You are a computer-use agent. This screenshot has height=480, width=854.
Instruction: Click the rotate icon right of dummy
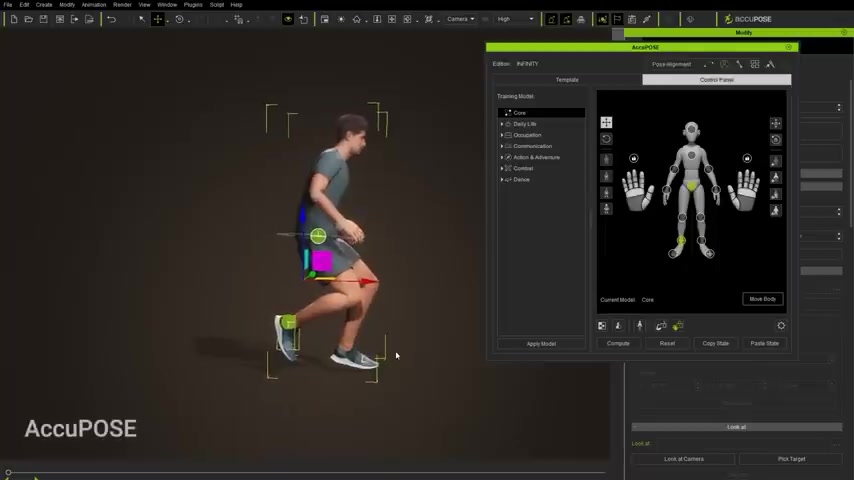click(776, 140)
